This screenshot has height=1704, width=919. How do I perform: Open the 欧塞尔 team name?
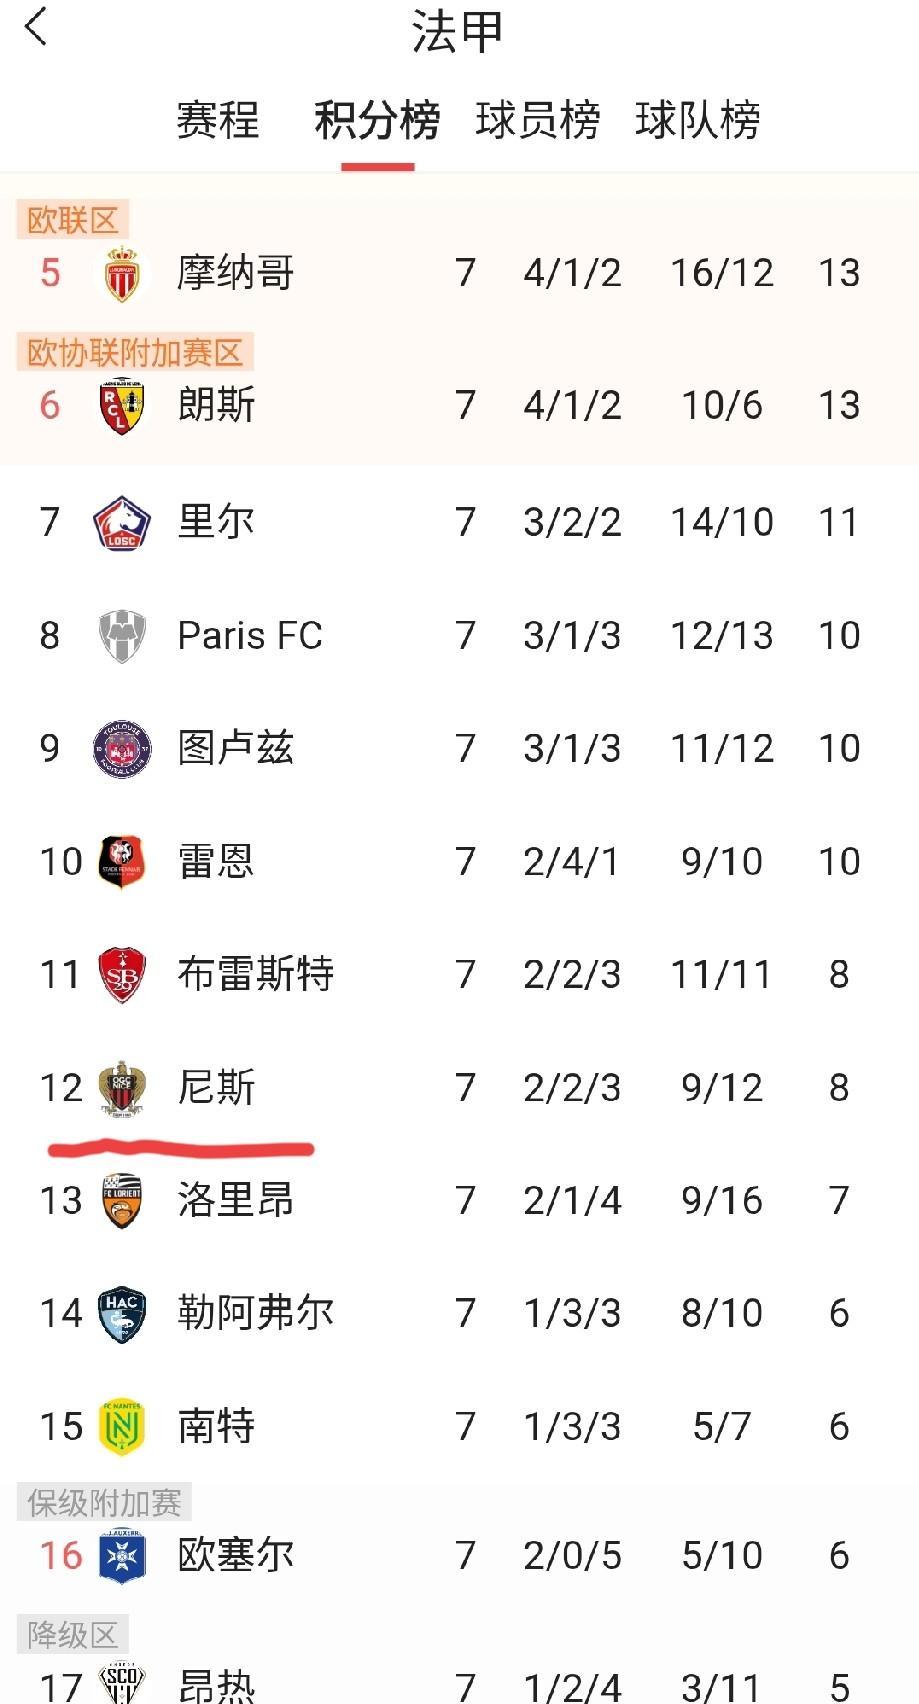[x=235, y=1556]
